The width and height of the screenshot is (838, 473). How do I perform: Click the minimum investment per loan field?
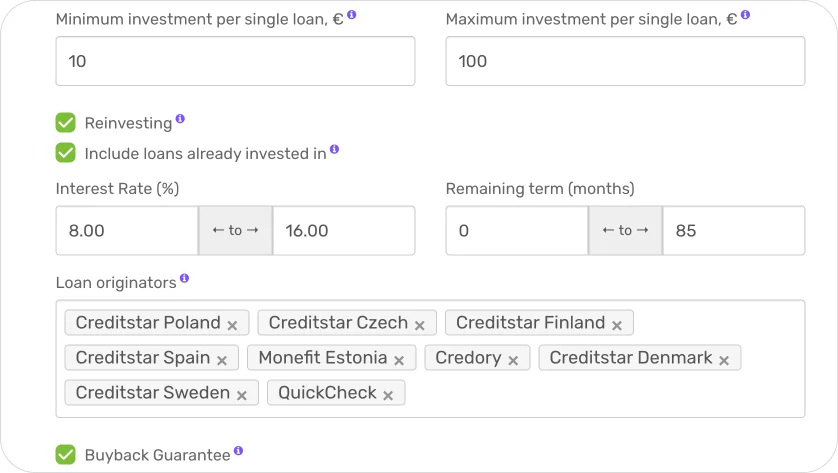coord(235,61)
